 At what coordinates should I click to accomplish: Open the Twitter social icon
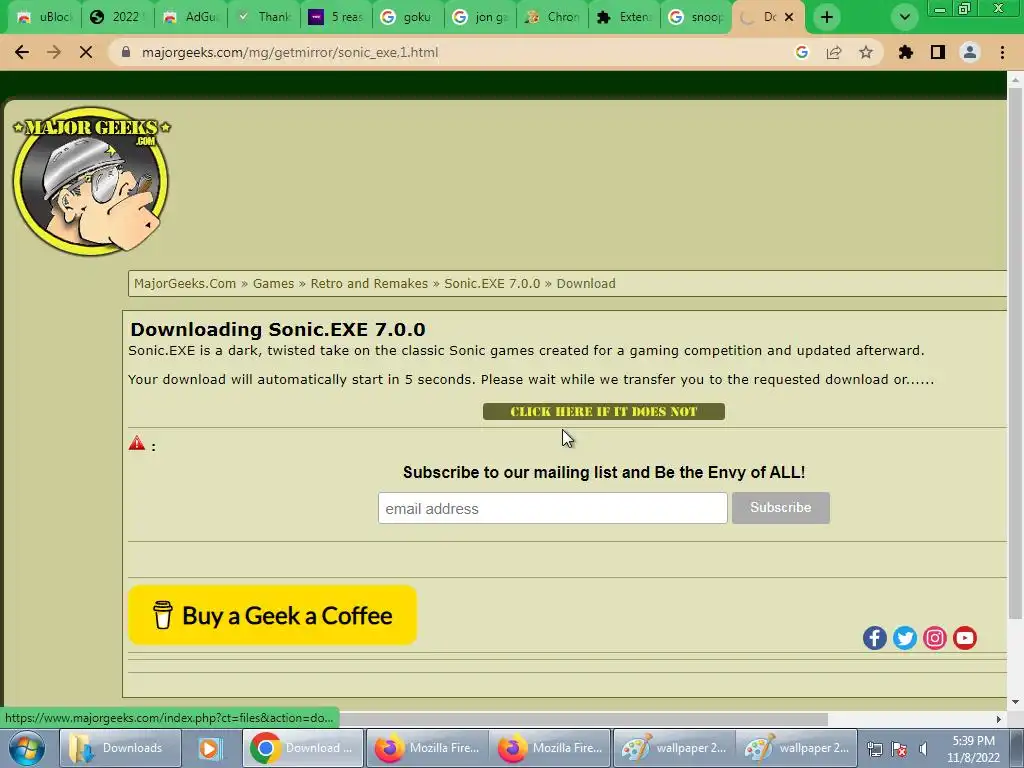(x=904, y=638)
